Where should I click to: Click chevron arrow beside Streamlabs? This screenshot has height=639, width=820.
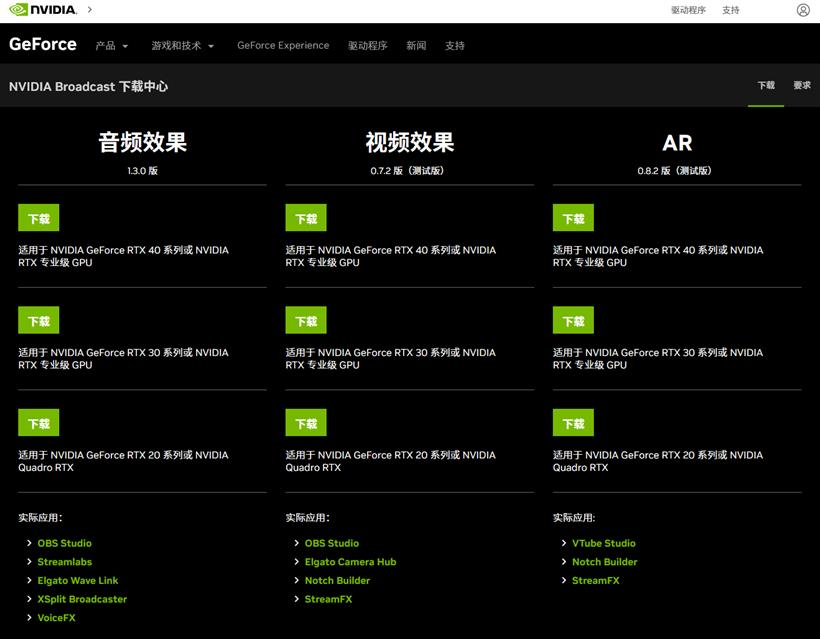click(29, 562)
